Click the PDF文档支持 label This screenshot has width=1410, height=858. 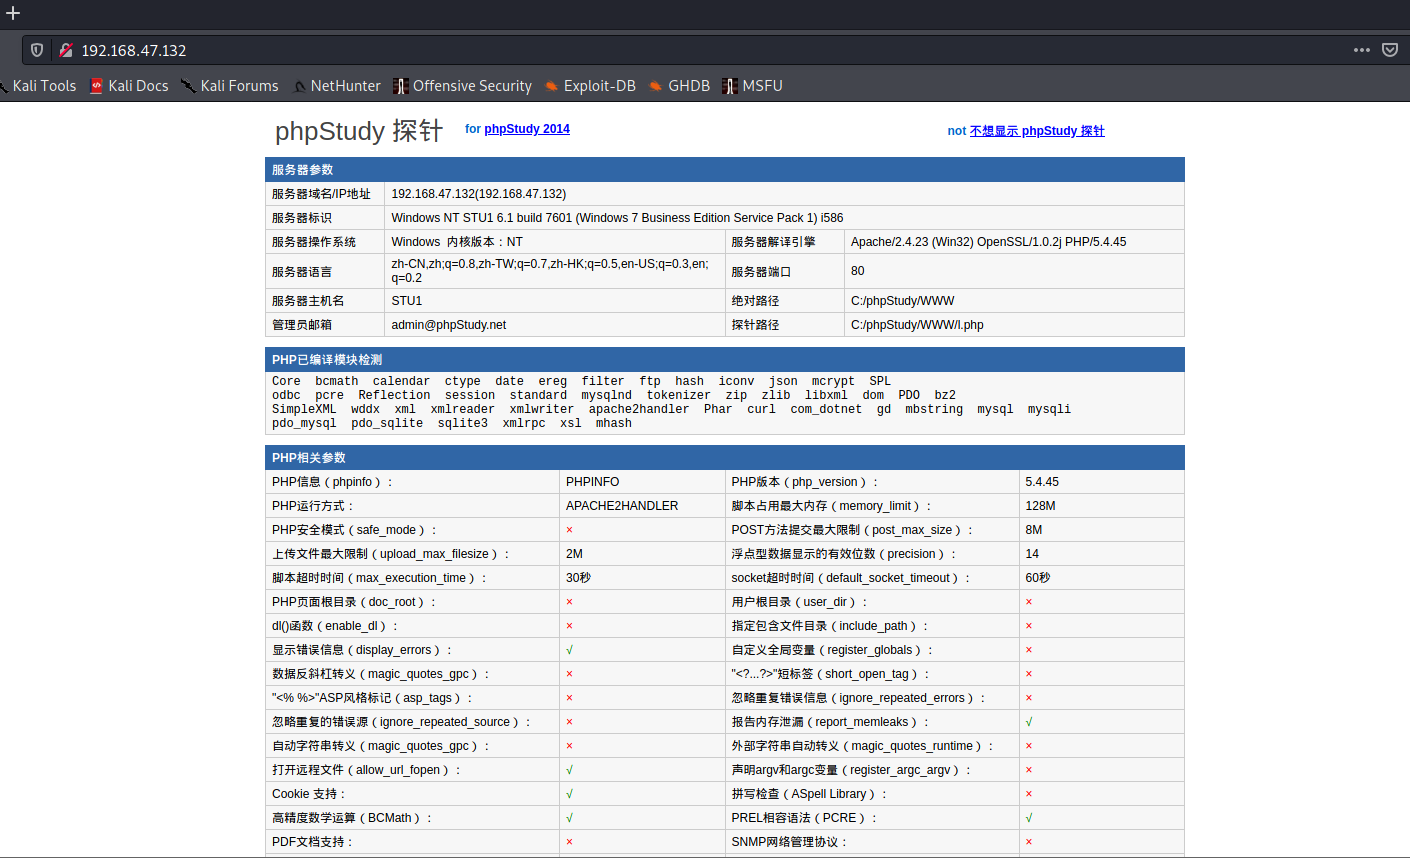click(x=313, y=842)
